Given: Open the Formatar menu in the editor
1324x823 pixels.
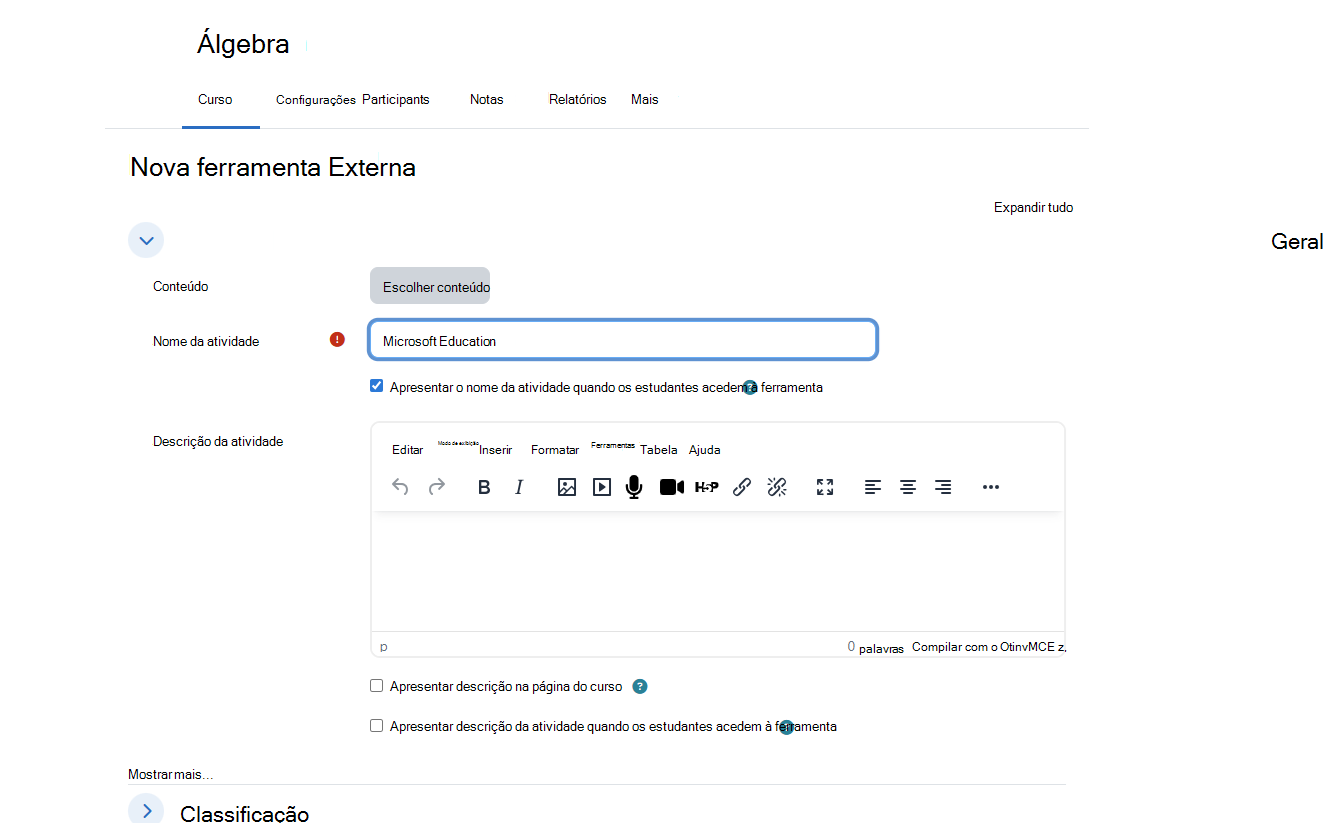Looking at the screenshot, I should point(555,450).
